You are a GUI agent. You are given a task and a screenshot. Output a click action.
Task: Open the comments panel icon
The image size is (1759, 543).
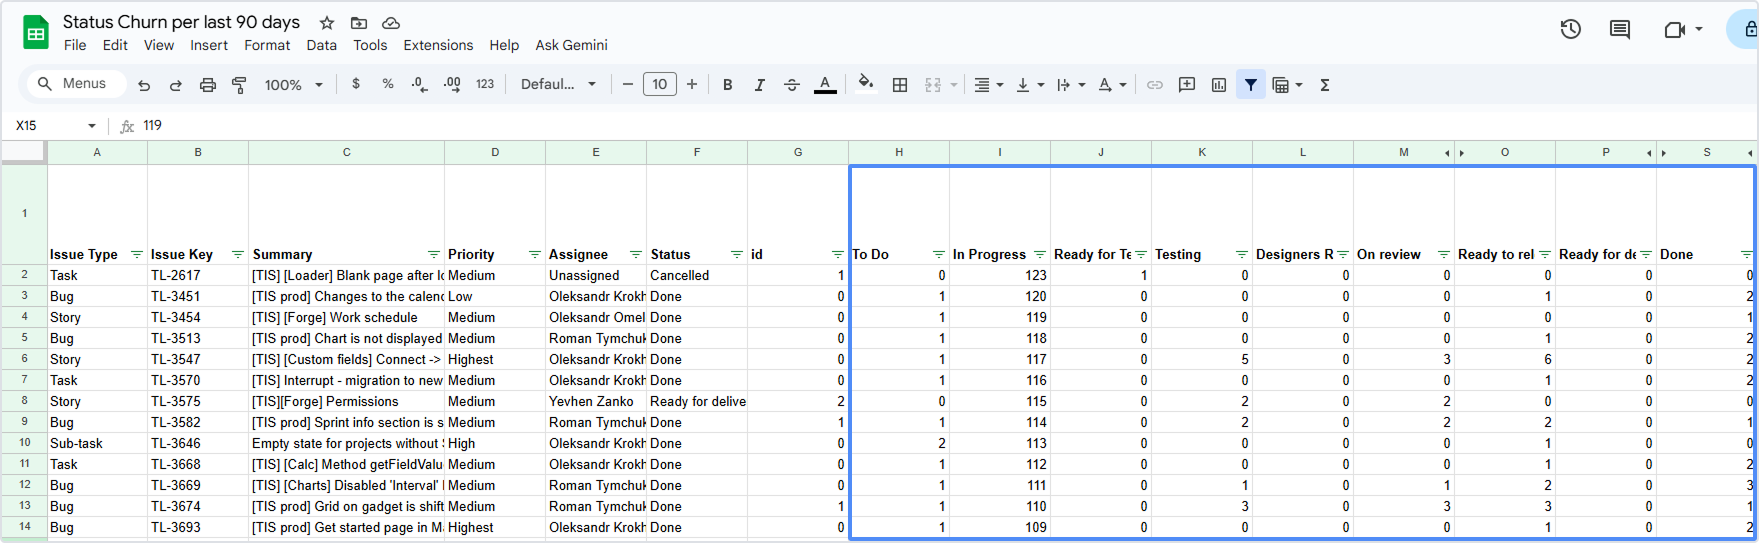tap(1620, 30)
